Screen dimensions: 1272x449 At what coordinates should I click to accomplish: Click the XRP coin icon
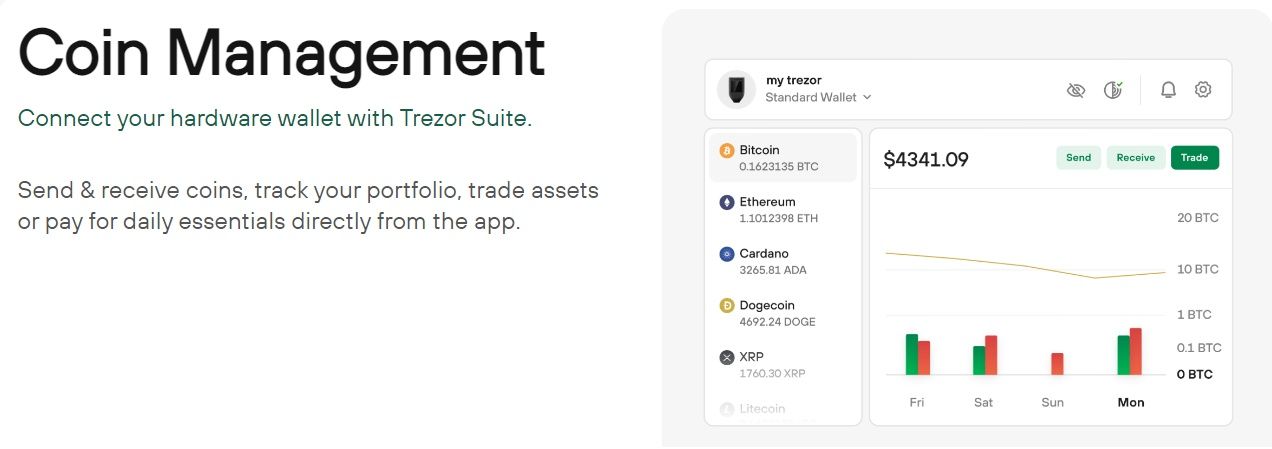click(727, 357)
